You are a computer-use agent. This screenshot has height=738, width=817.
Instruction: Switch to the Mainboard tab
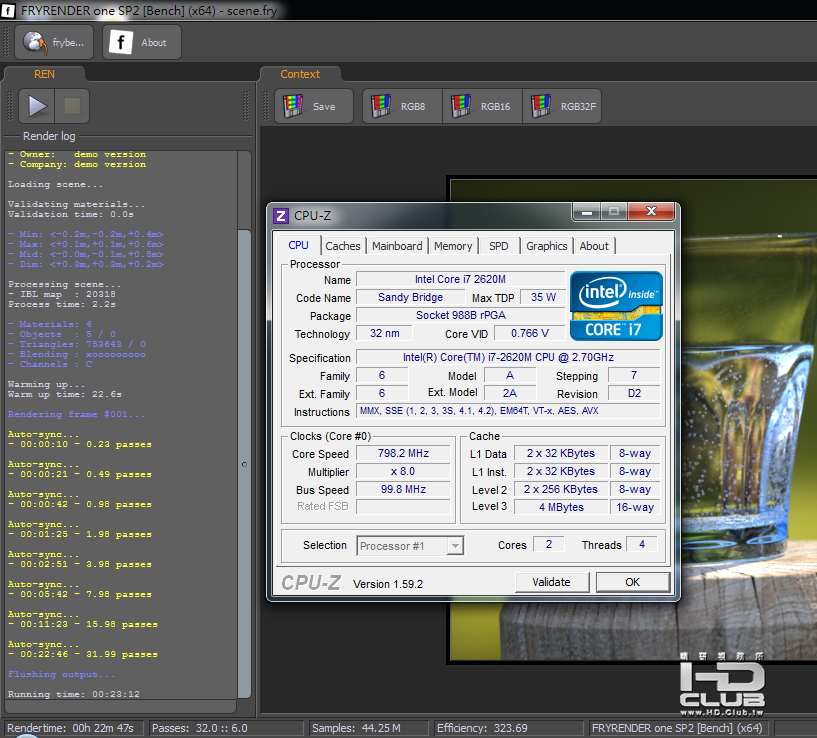click(397, 246)
